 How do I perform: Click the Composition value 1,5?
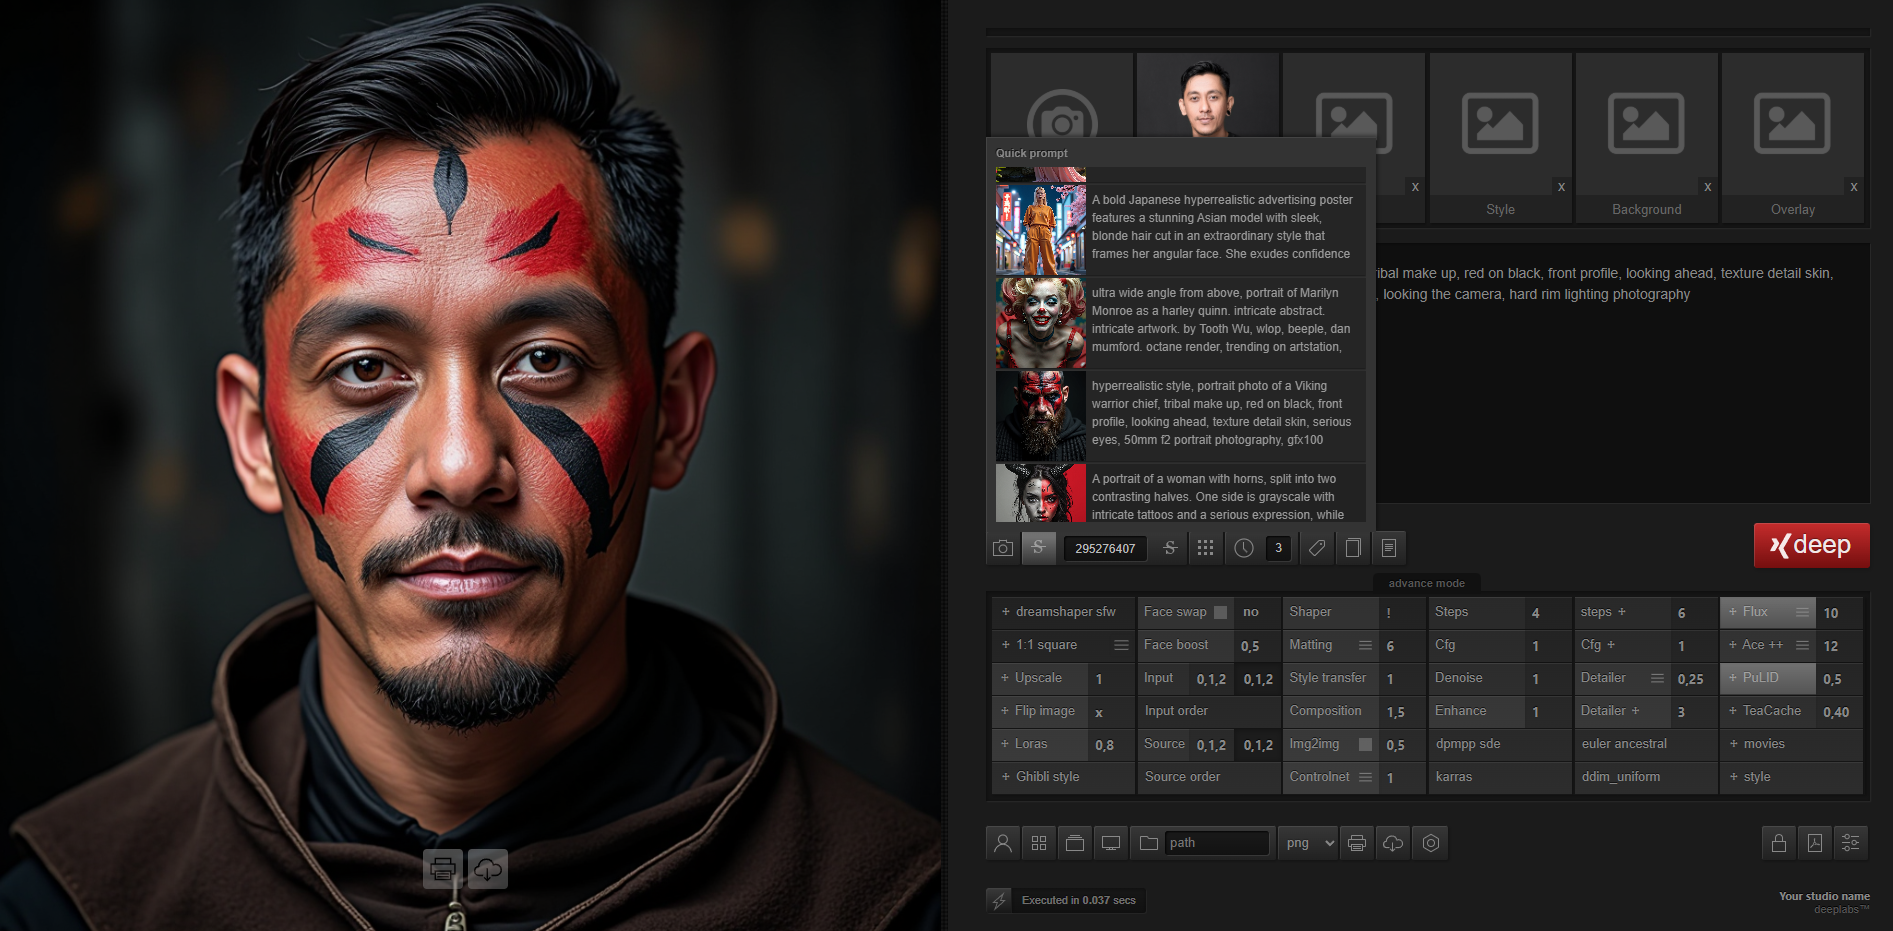tap(1402, 711)
